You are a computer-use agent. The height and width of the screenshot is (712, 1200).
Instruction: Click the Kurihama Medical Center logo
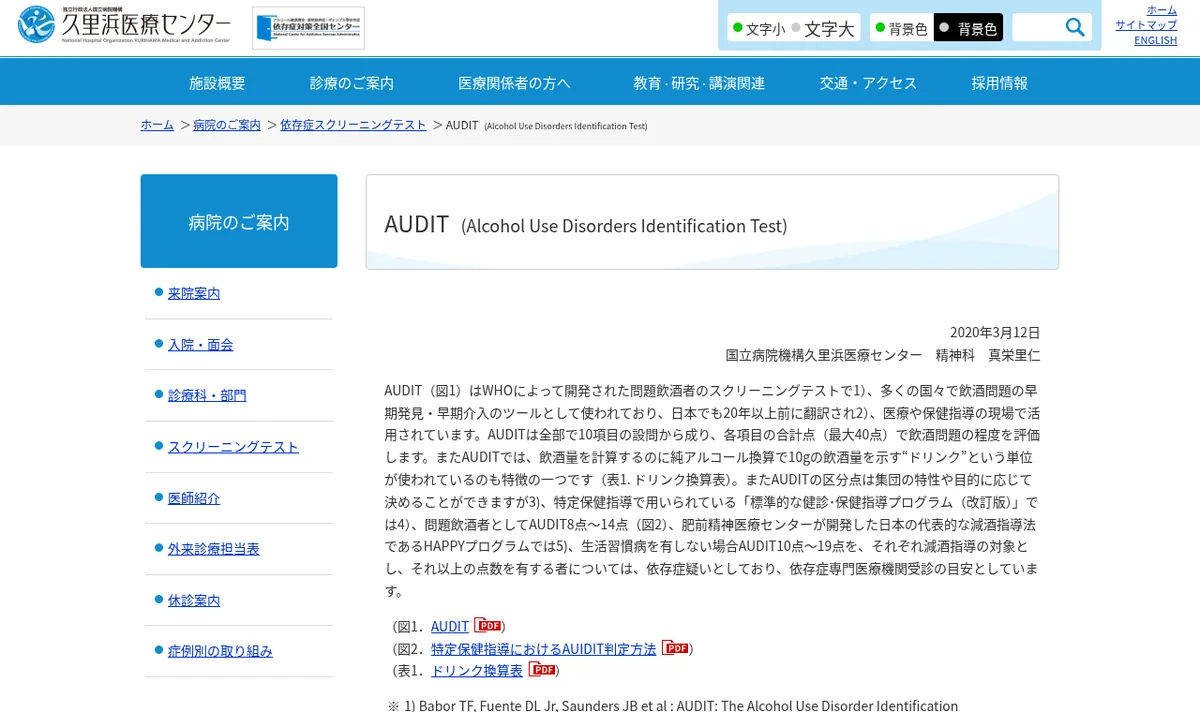coord(124,25)
